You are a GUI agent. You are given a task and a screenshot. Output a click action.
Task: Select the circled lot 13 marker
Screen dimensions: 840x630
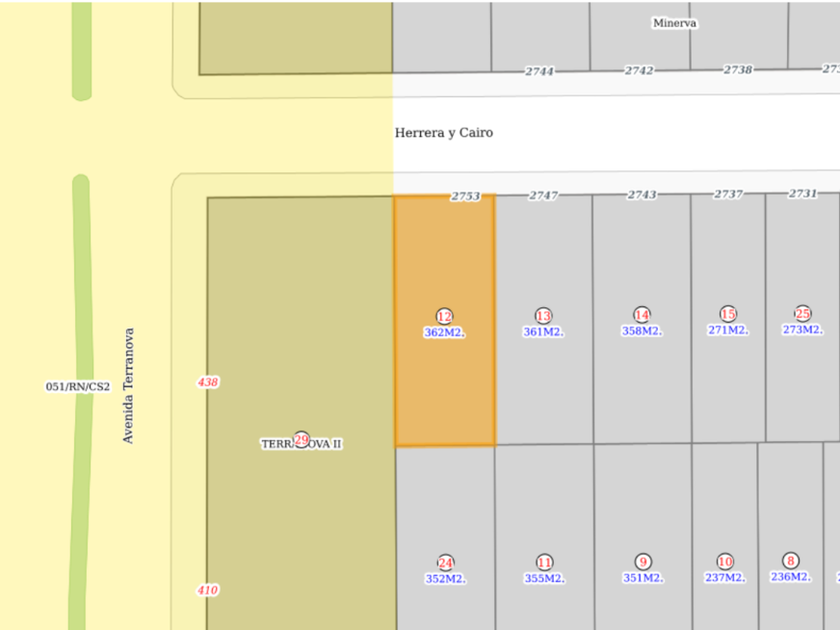[543, 315]
